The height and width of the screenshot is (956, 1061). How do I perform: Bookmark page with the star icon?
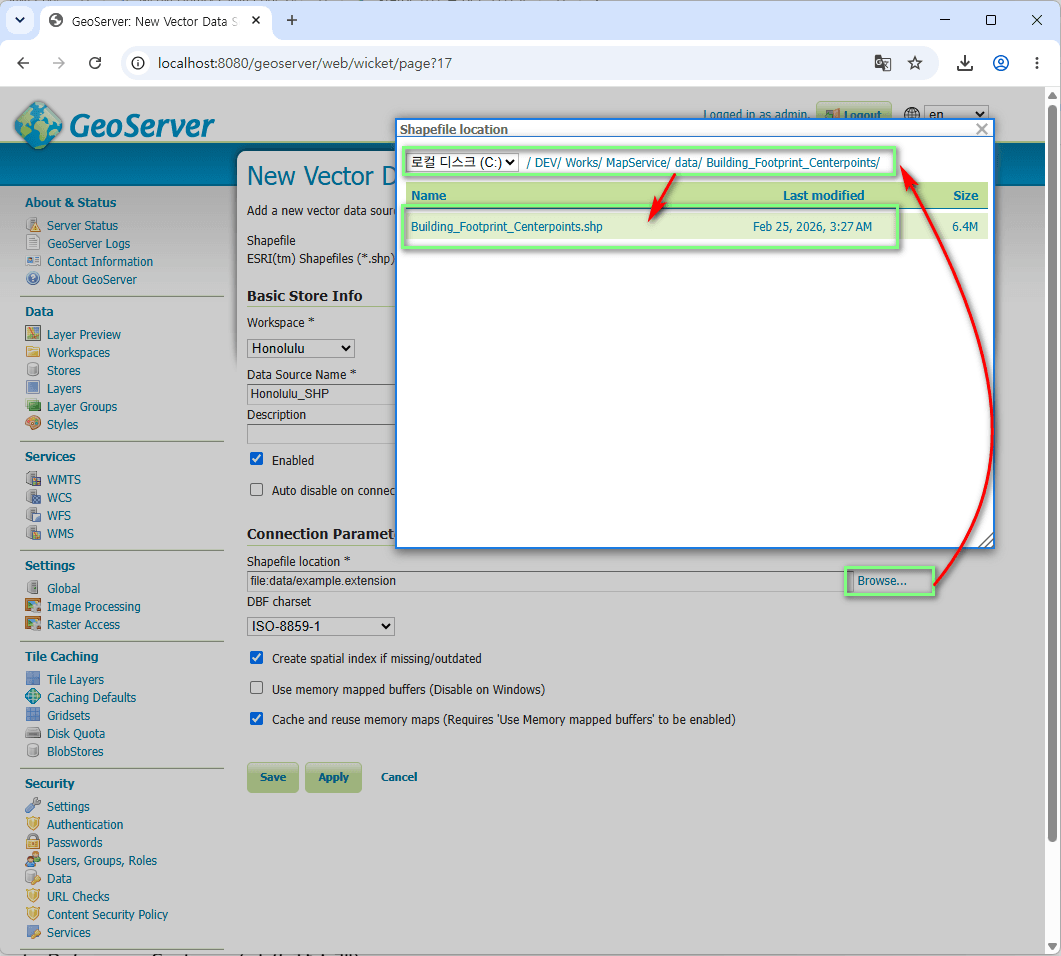pos(915,63)
